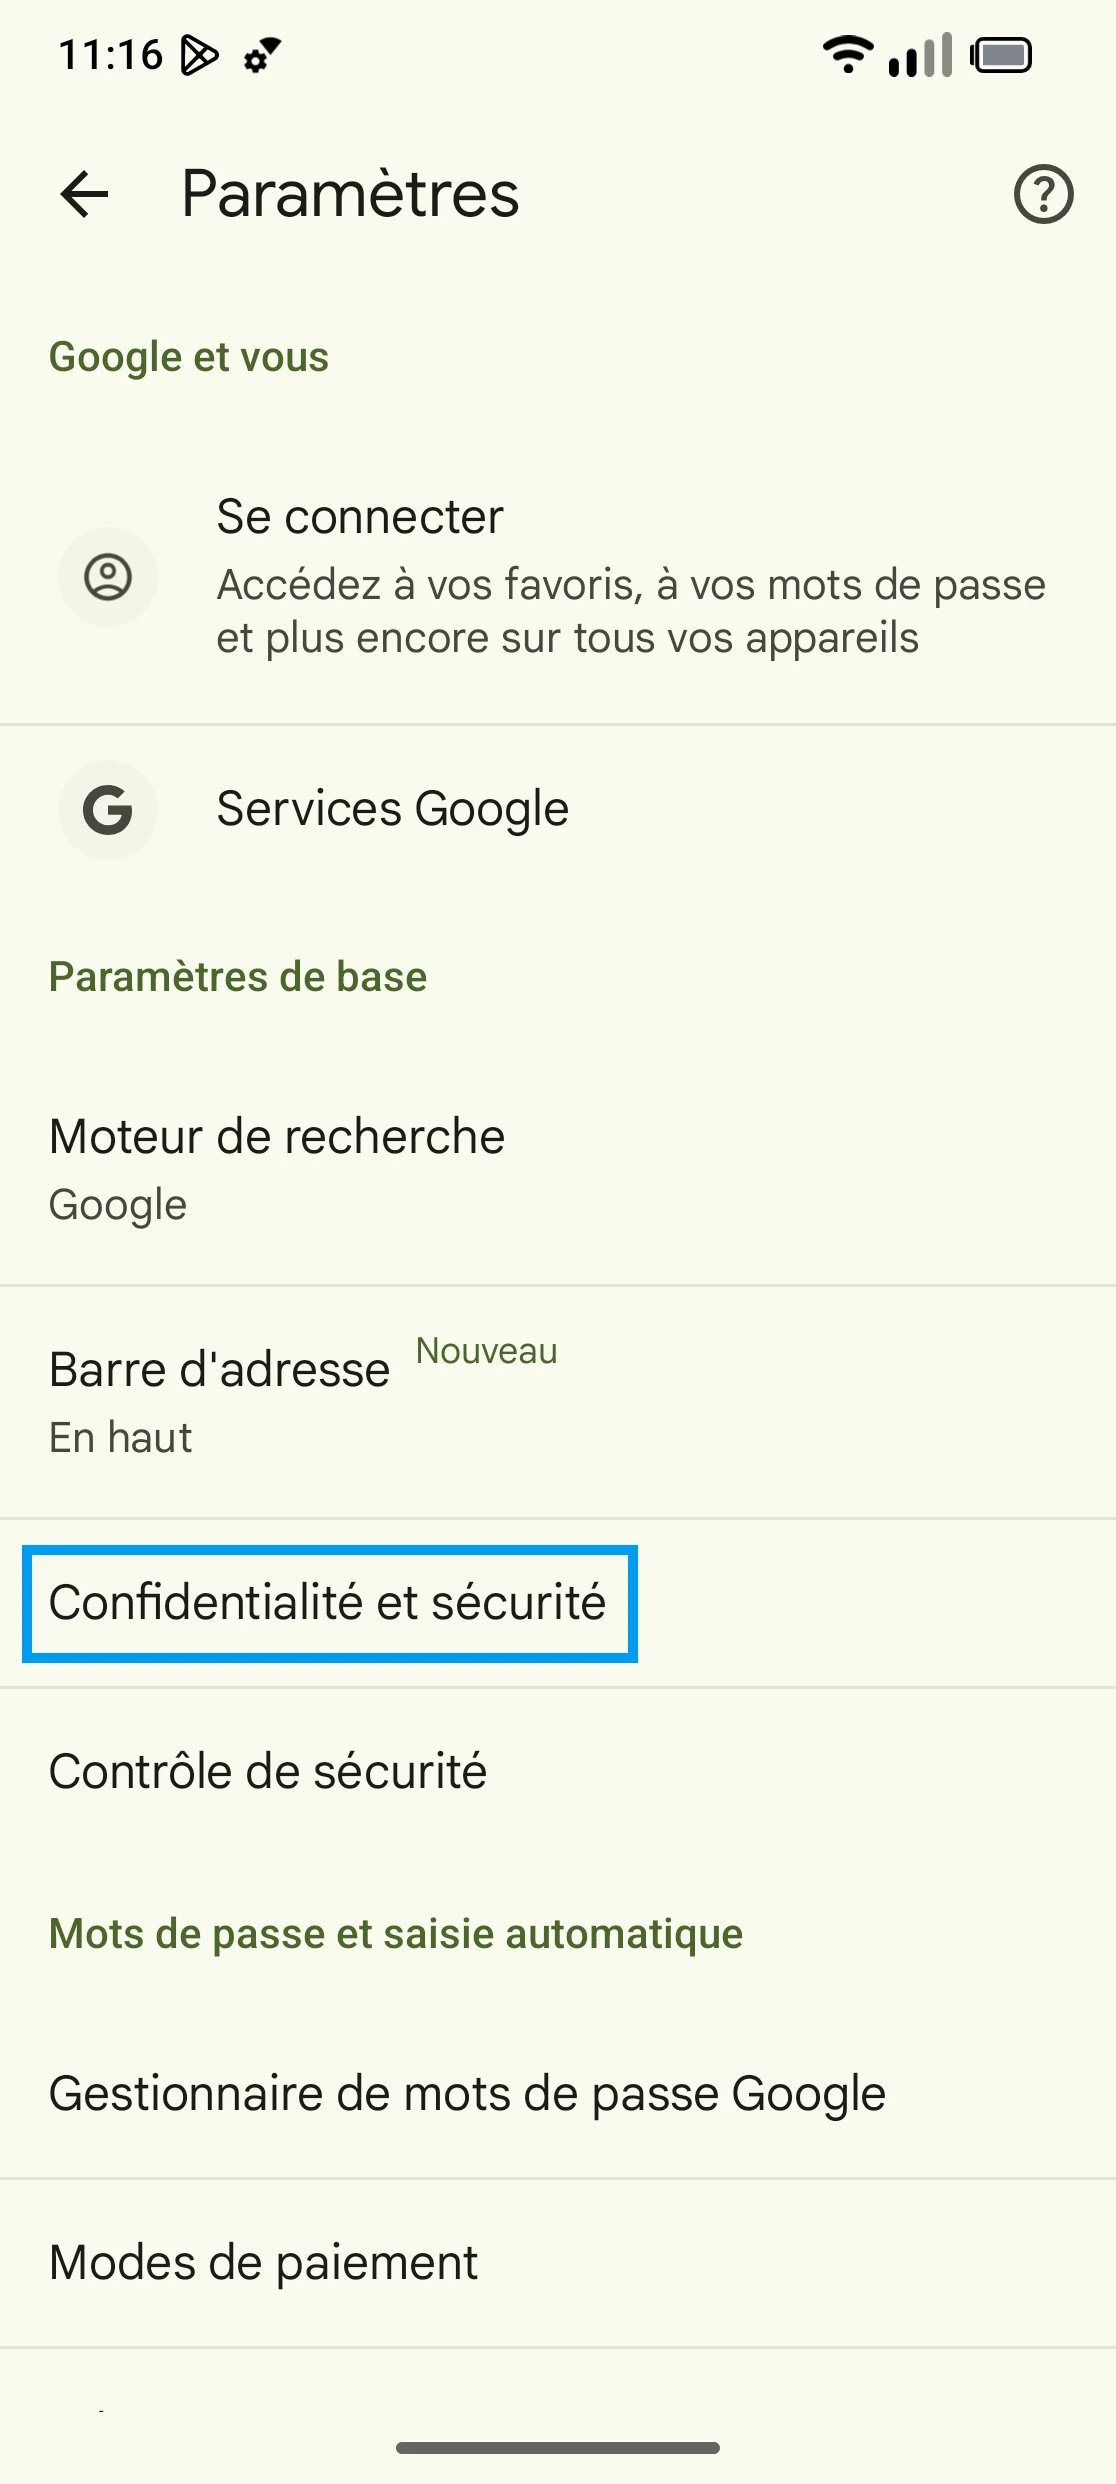Image resolution: width=1116 pixels, height=2484 pixels.
Task: Tap the battery indicator in status bar
Action: (1001, 55)
